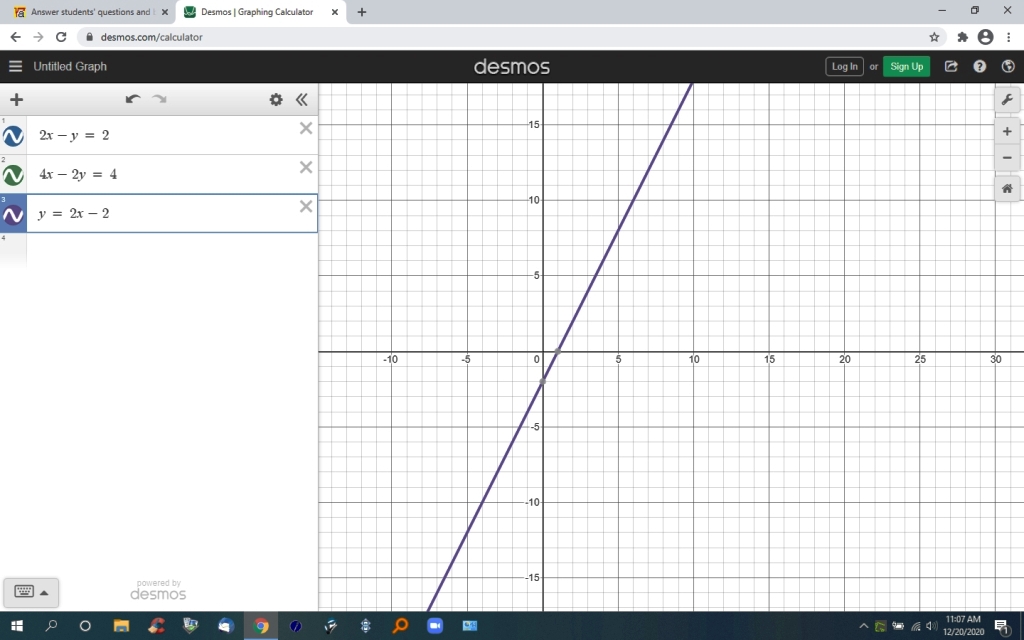Viewport: 1024px width, 640px height.
Task: Open the taskbar clock showing 11:07 AM
Action: coord(963,626)
